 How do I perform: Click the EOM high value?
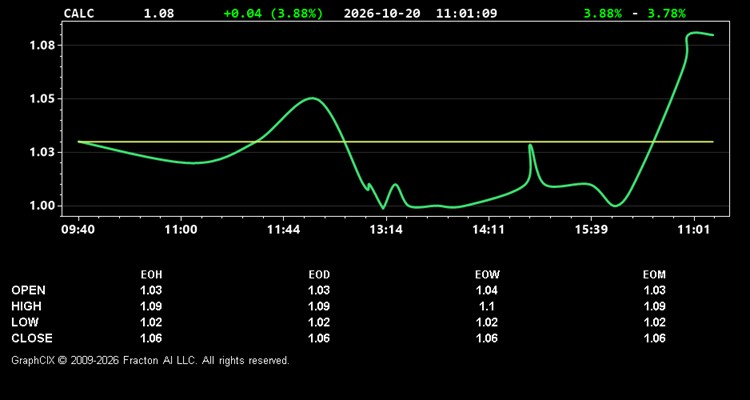654,306
